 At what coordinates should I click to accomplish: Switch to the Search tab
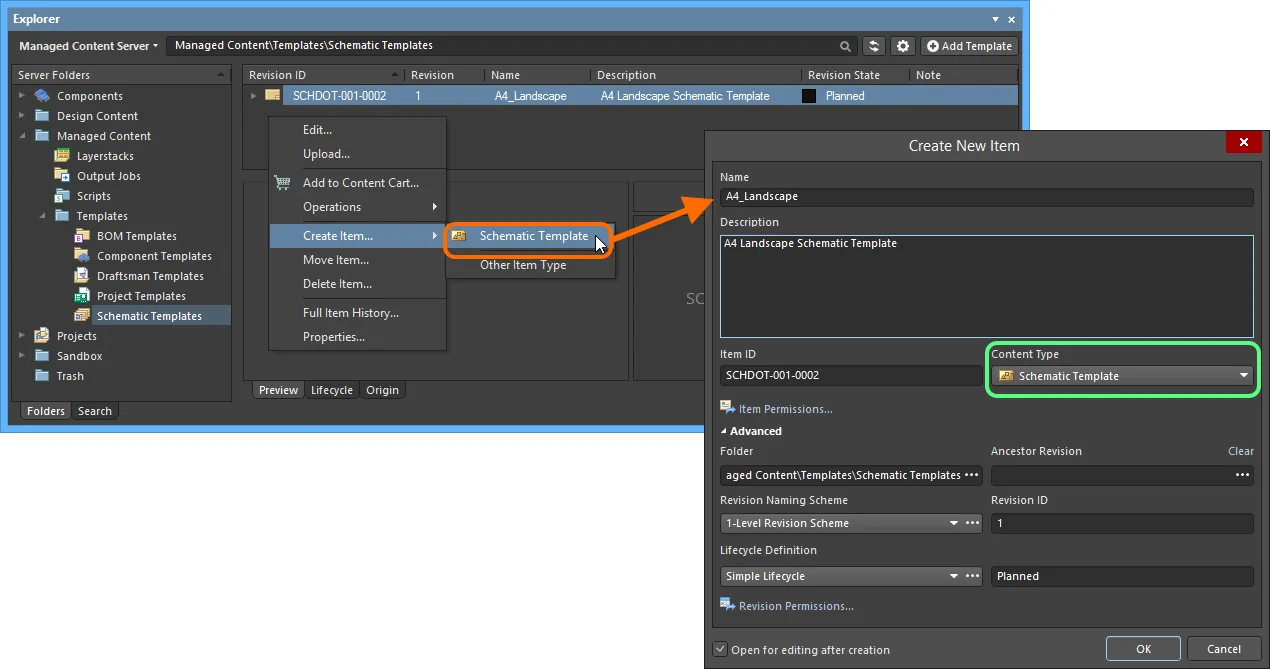[95, 411]
